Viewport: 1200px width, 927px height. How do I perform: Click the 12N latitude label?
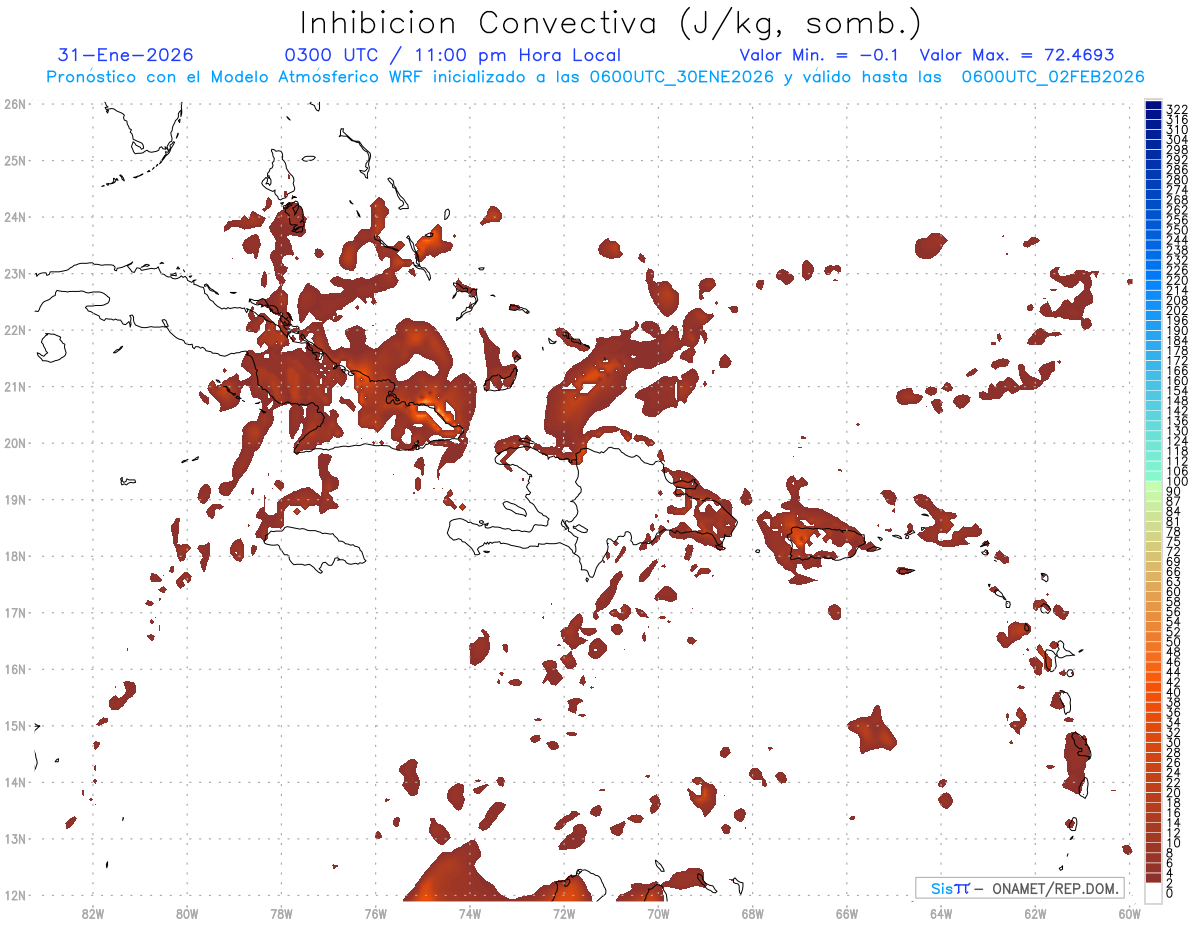click(x=15, y=895)
